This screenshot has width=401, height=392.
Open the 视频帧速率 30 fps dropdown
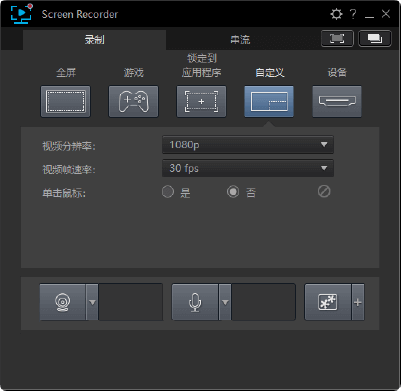click(x=248, y=168)
